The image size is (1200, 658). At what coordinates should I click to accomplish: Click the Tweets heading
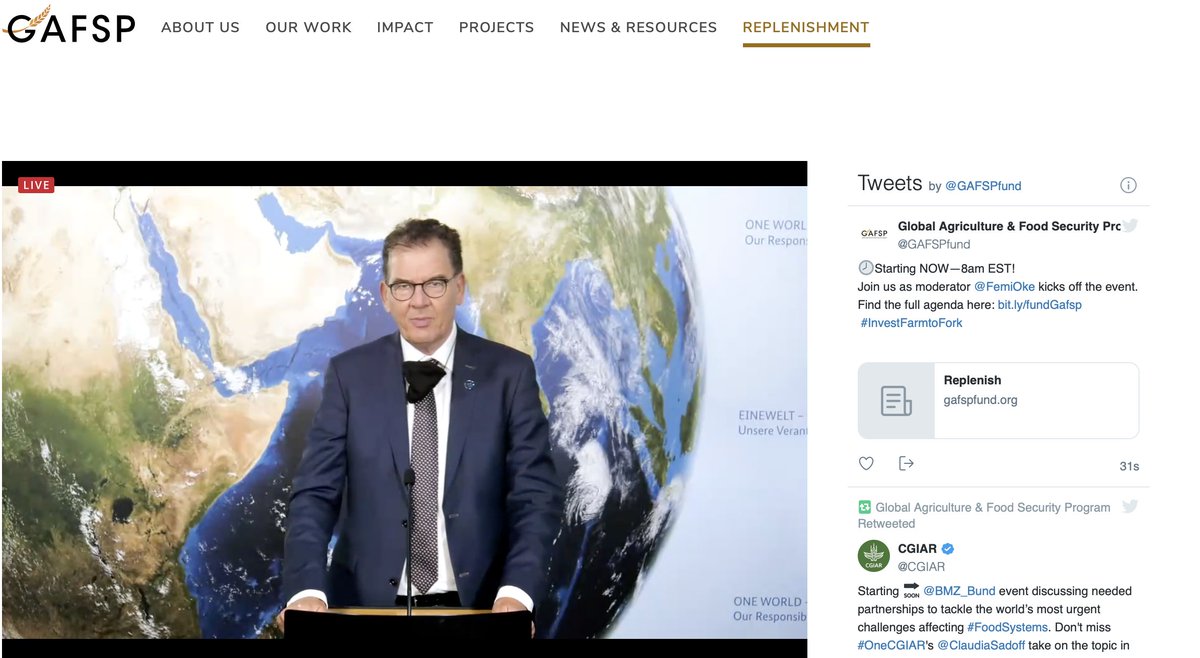click(x=890, y=184)
